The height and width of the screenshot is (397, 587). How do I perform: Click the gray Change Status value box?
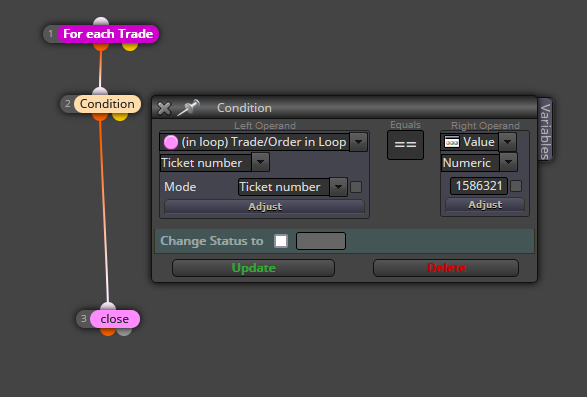pos(321,241)
